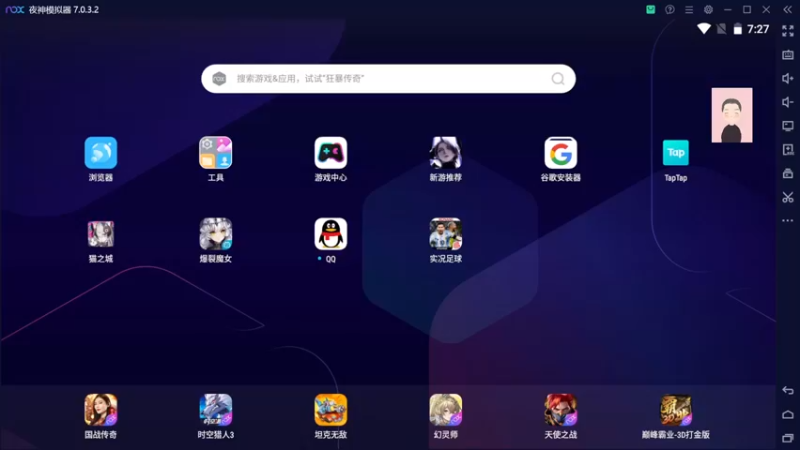Screen dimensions: 800x450
Task: Open 巅峰霸业-3D打金版 from the dock
Action: 676,410
